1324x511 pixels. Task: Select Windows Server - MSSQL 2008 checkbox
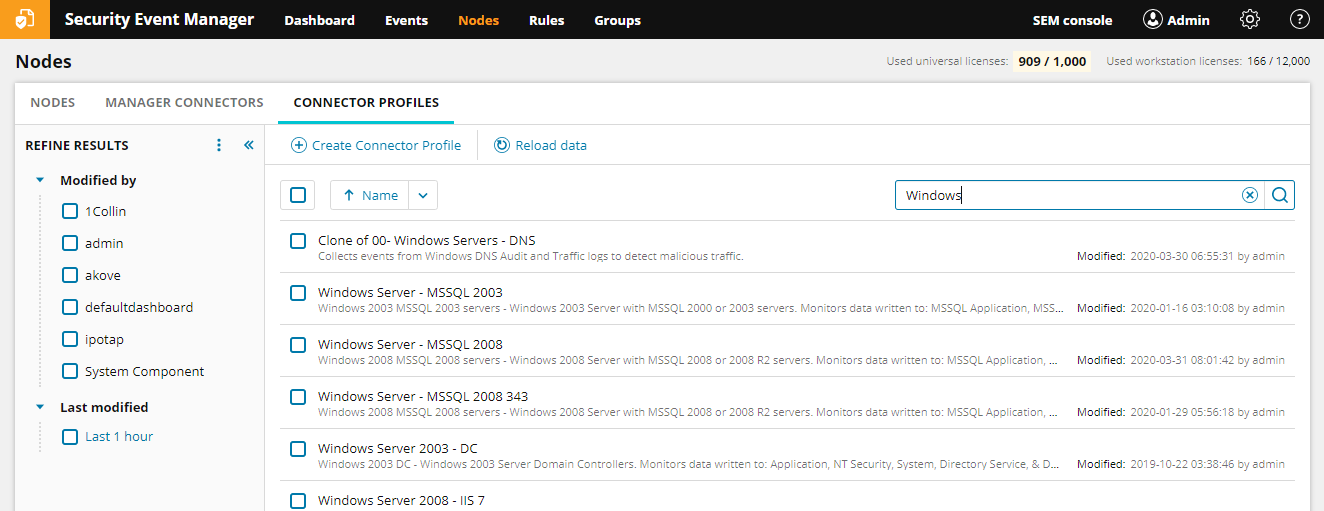pos(298,345)
